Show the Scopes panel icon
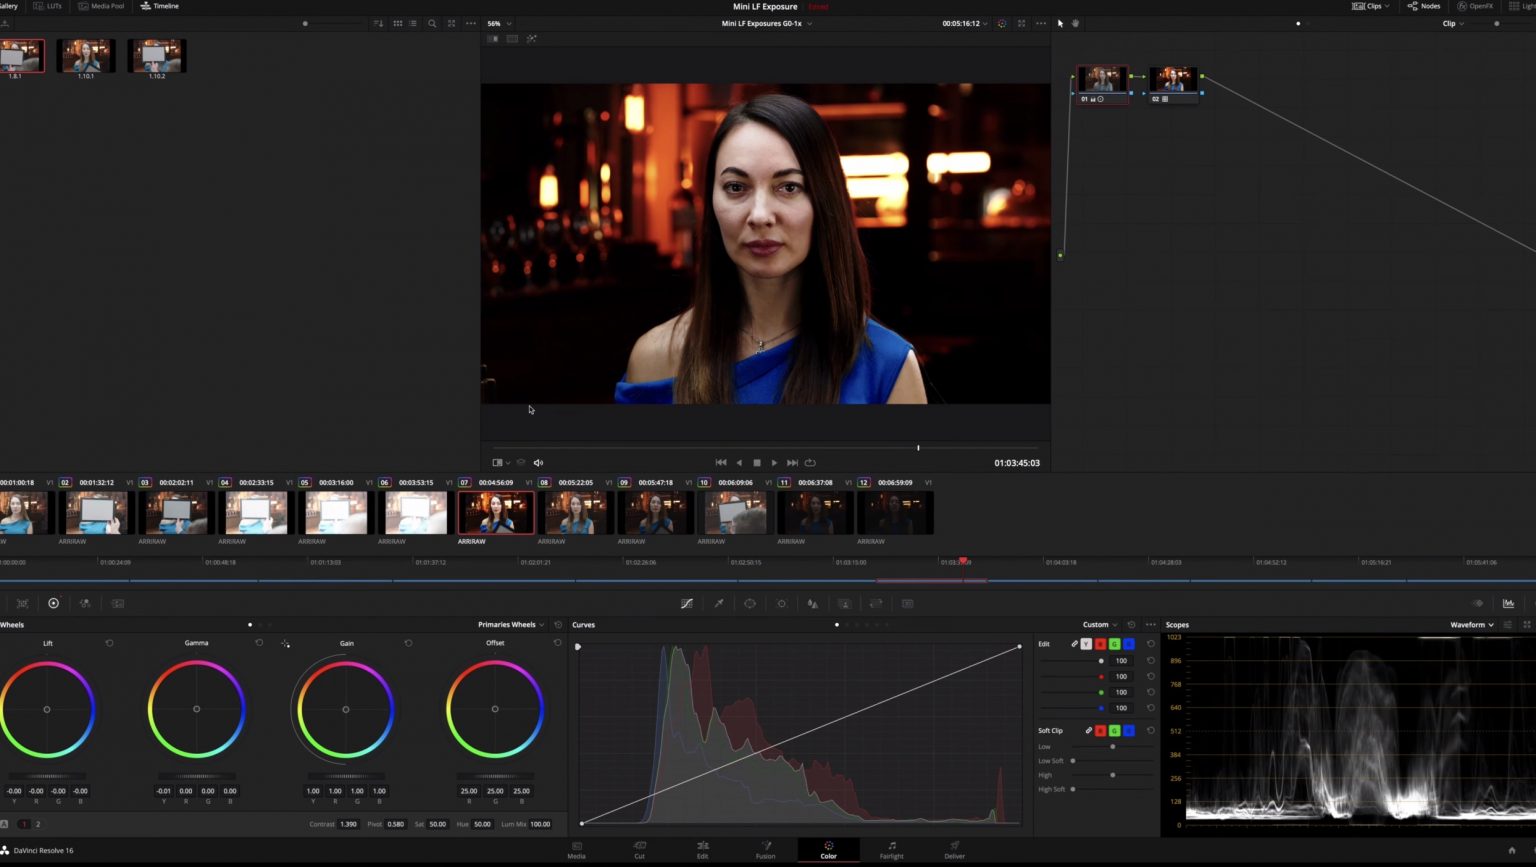 1508,604
